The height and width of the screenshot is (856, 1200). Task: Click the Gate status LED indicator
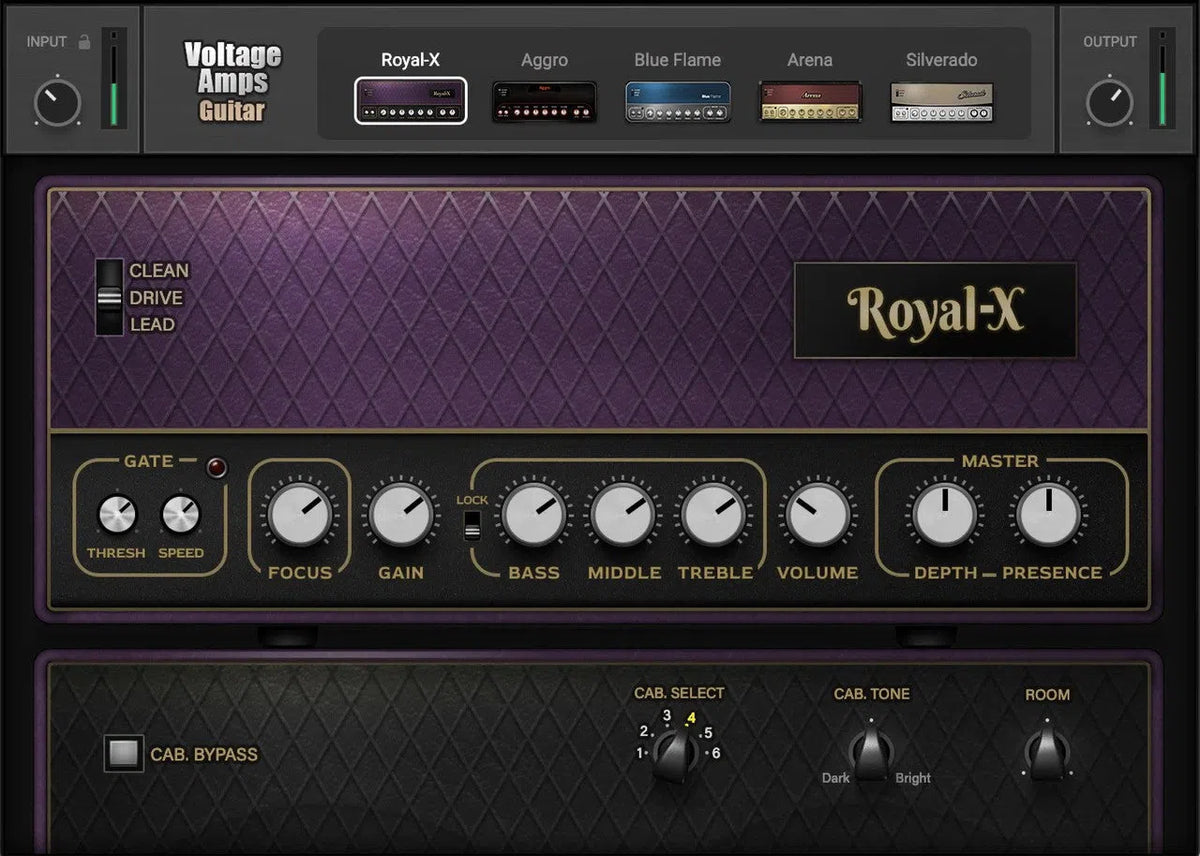216,465
